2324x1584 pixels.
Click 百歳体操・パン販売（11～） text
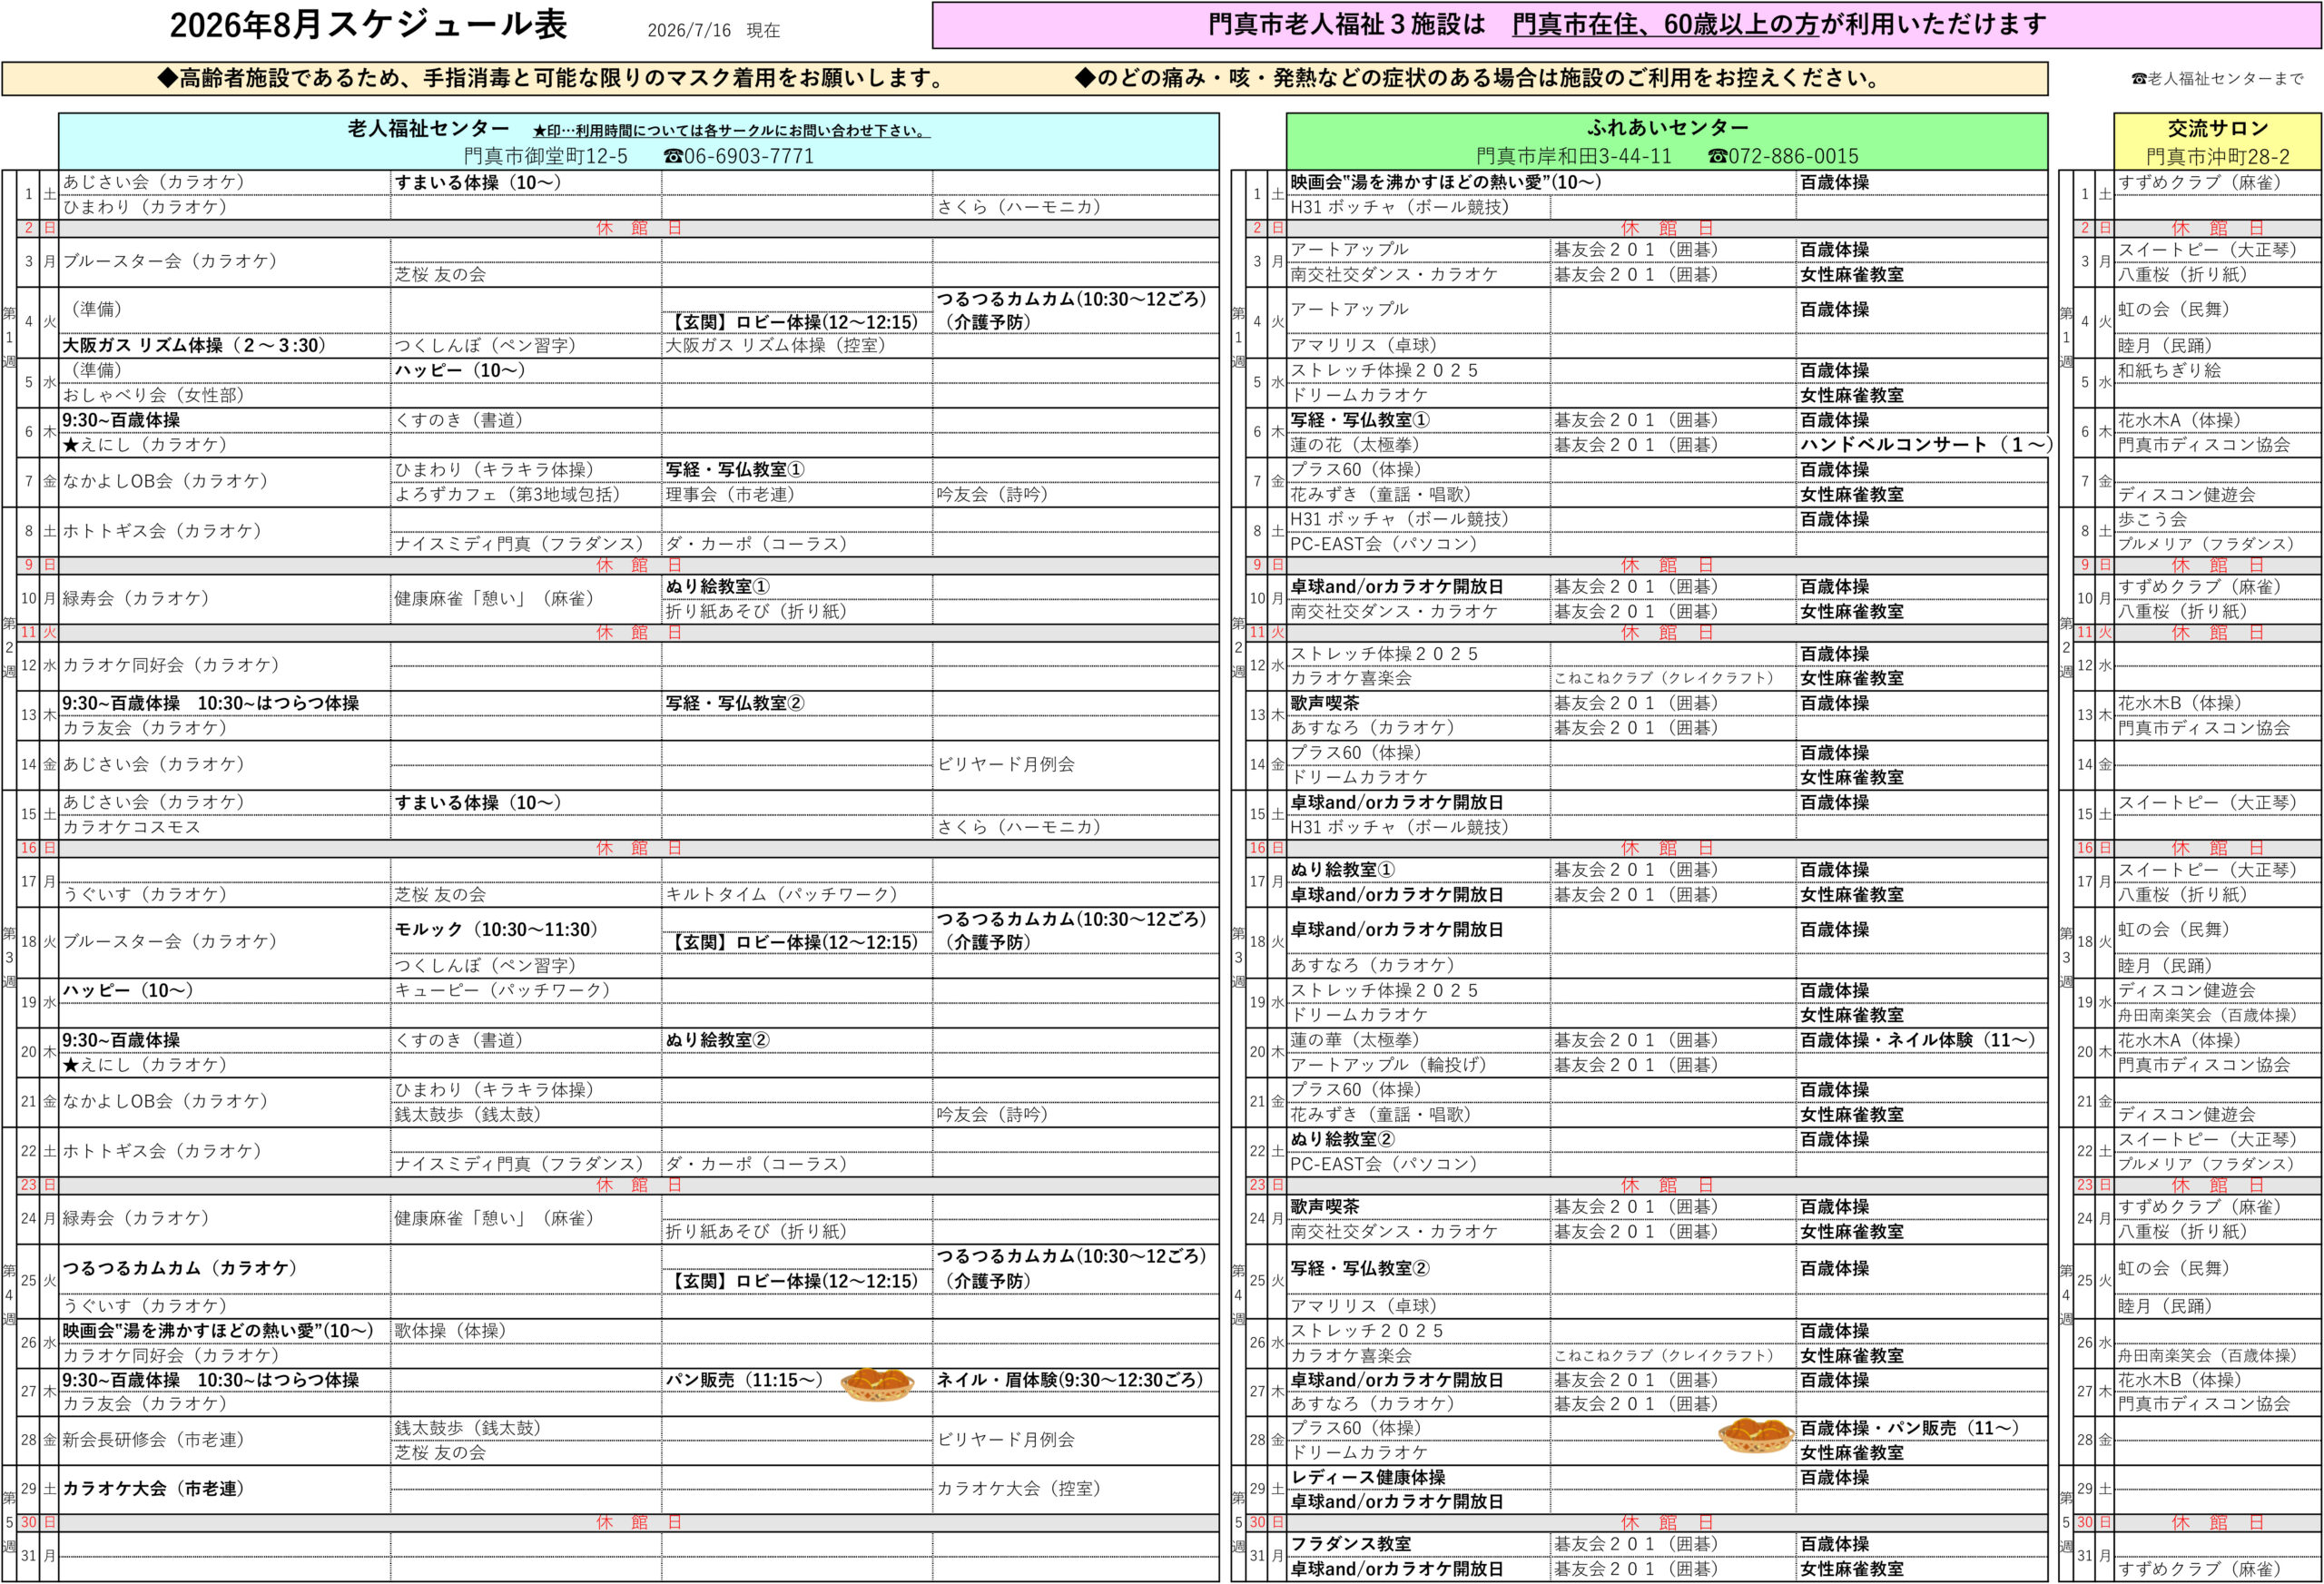coord(1909,1428)
